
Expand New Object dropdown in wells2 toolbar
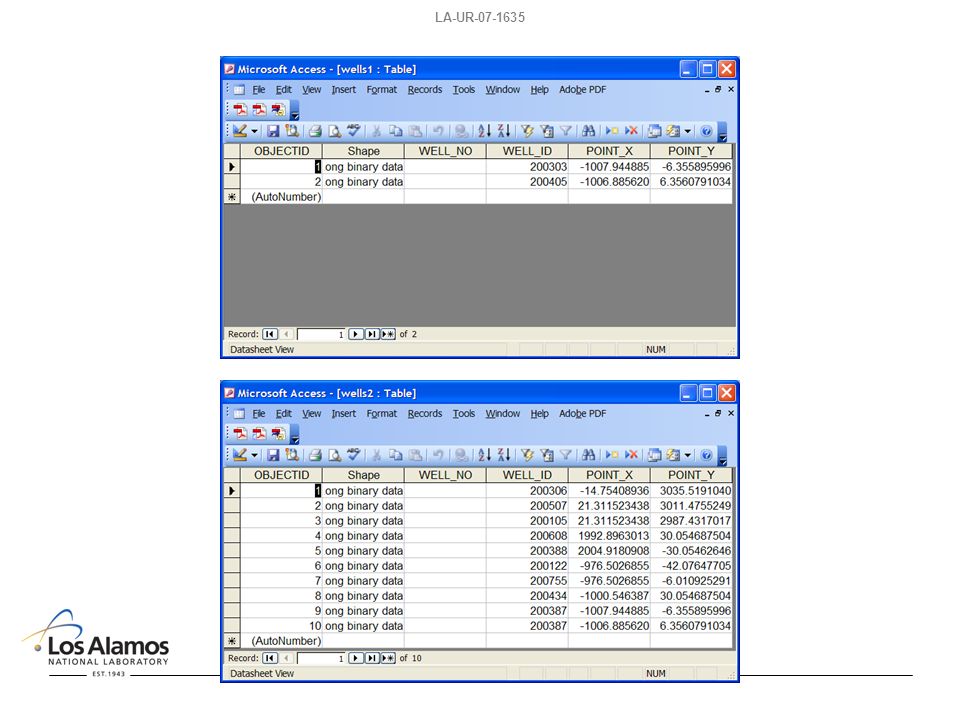tap(688, 455)
